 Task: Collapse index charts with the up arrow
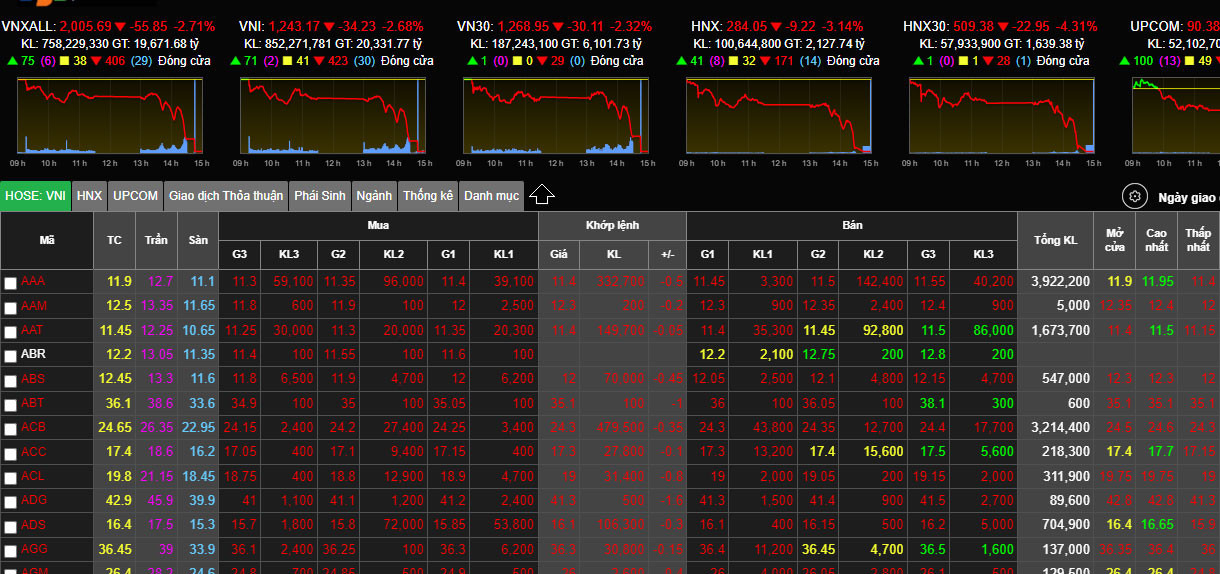pyautogui.click(x=541, y=195)
